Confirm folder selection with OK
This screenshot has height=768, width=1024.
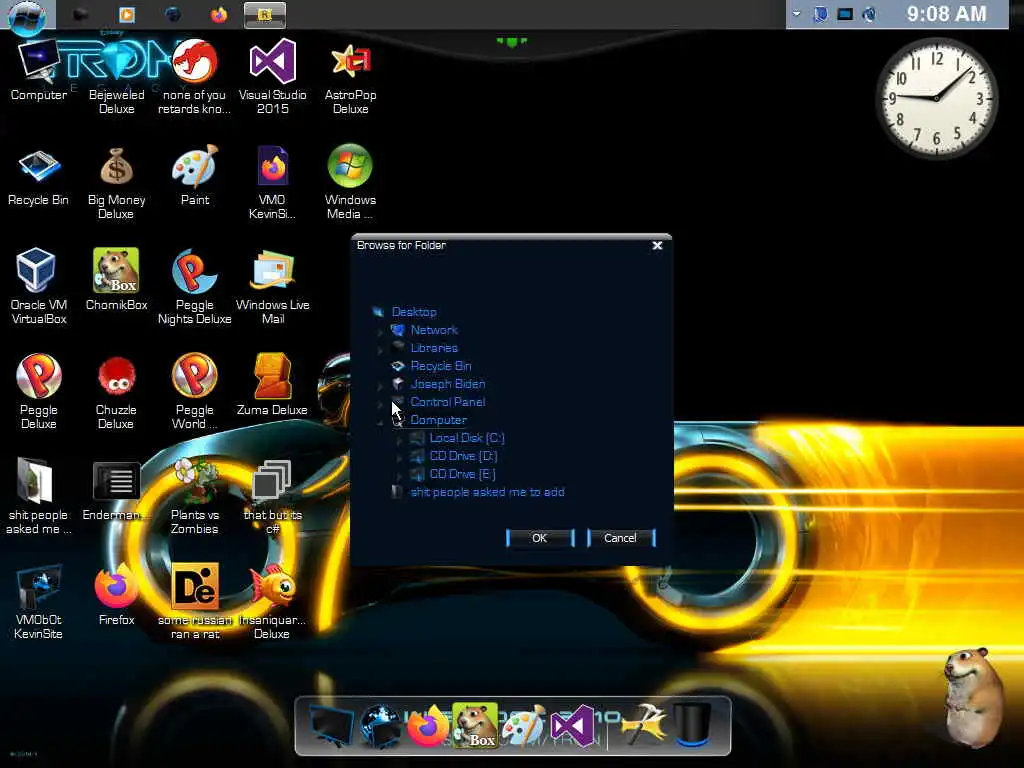pyautogui.click(x=539, y=538)
